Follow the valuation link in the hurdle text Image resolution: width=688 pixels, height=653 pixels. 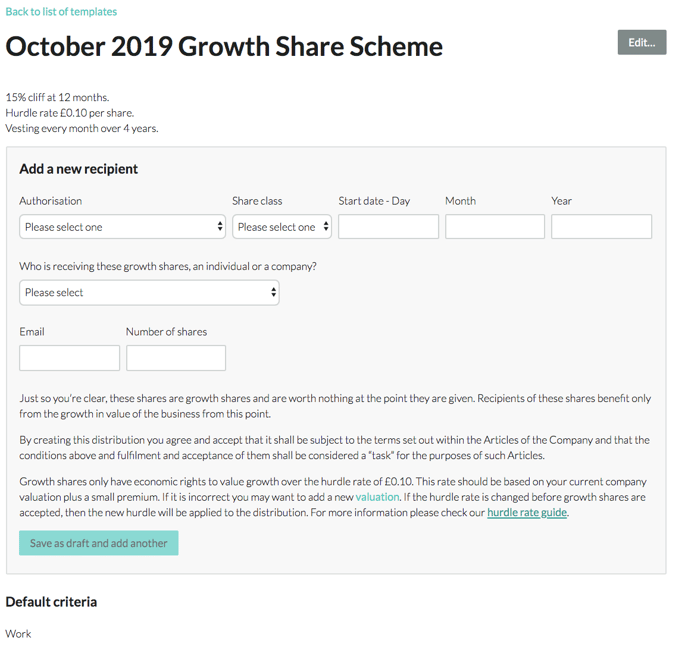[377, 497]
